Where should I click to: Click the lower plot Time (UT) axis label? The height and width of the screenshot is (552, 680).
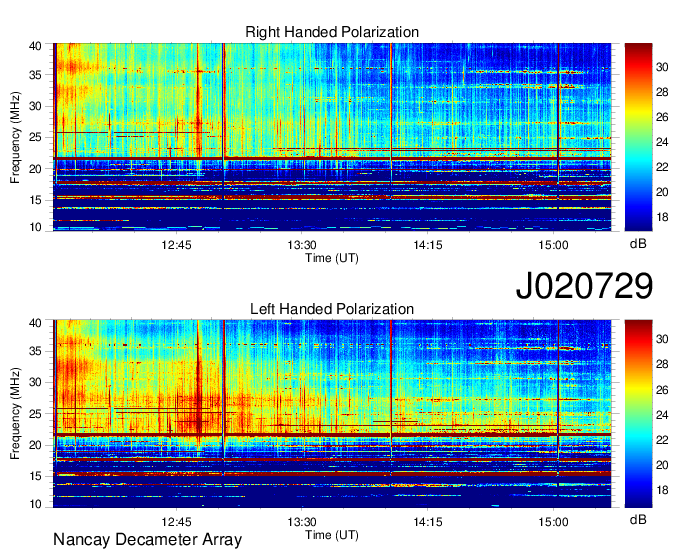click(332, 535)
